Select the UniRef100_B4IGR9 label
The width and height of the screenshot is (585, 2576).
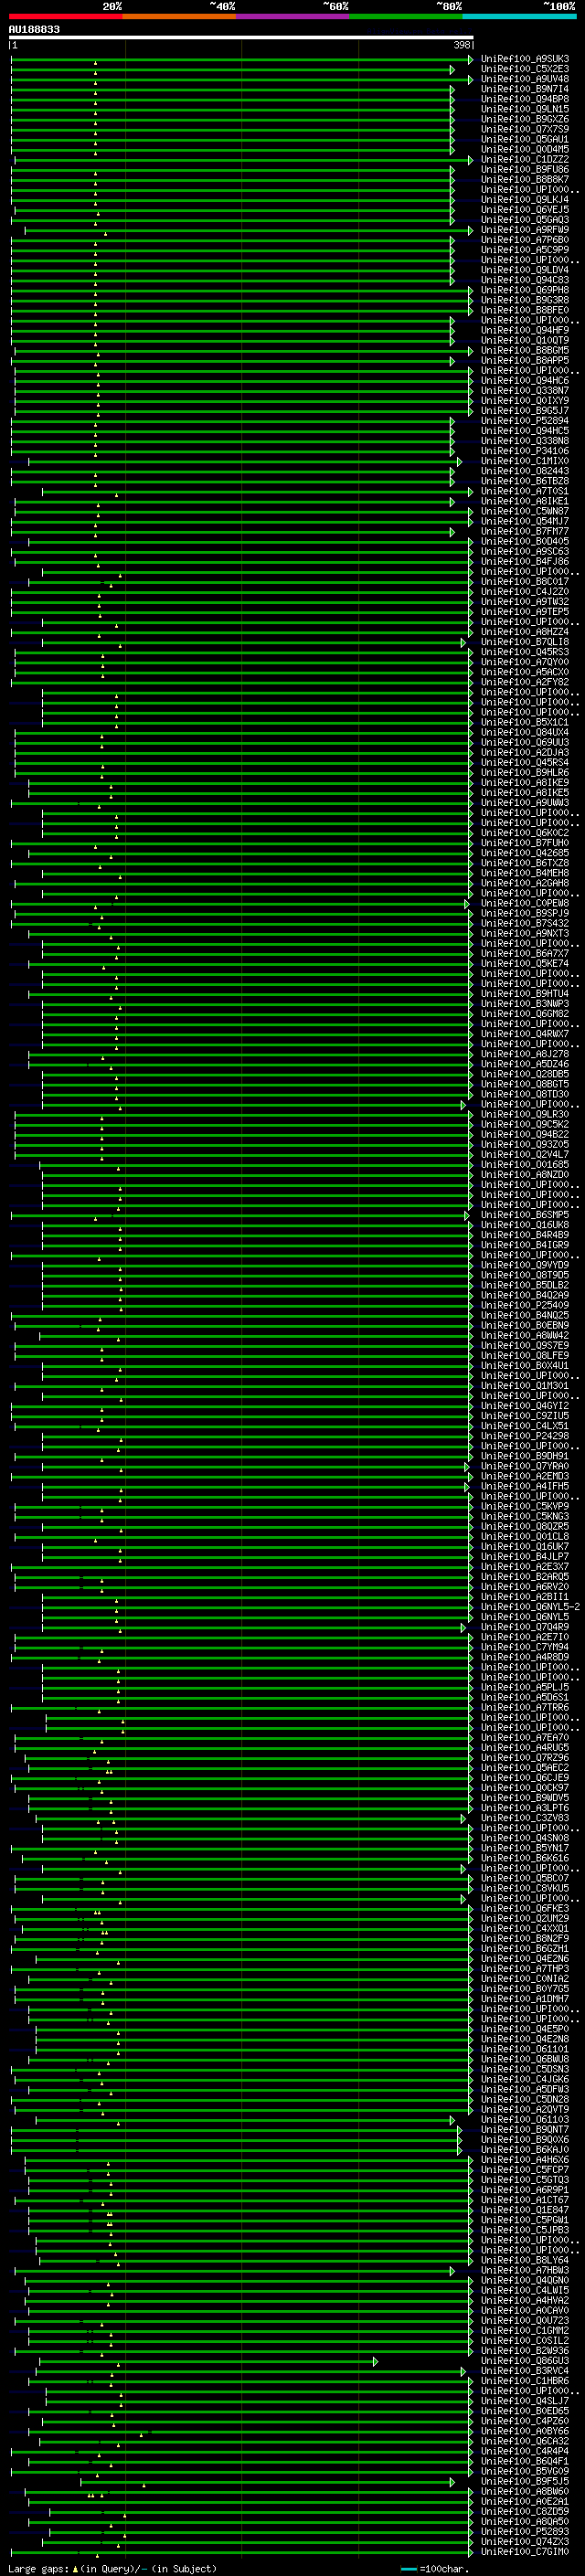[x=525, y=1245]
